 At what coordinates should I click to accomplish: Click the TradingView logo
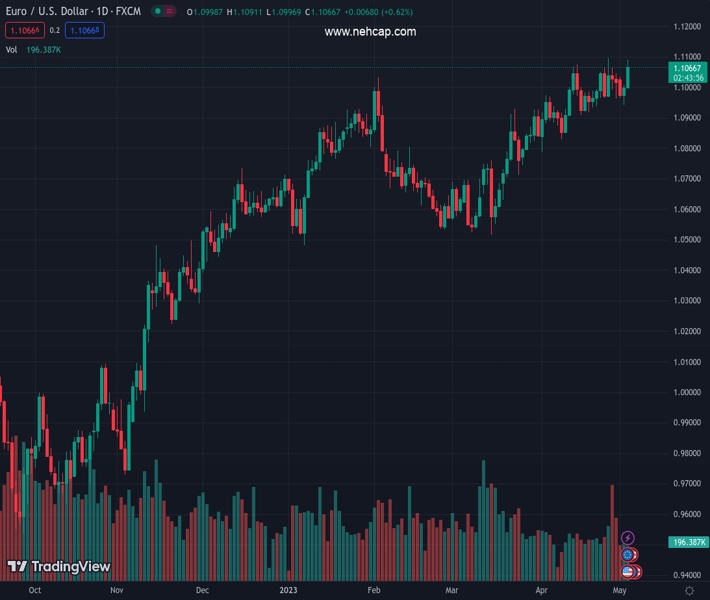pos(59,567)
